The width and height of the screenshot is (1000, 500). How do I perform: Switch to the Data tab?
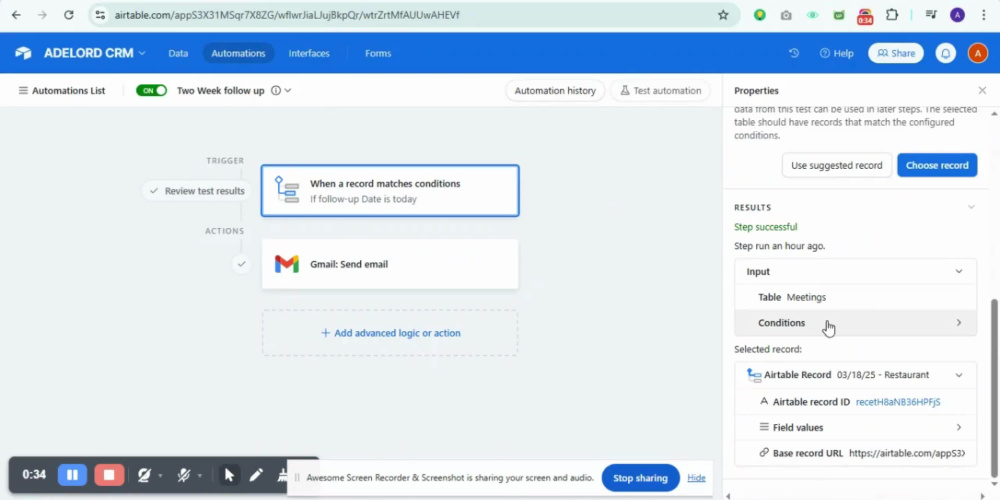tap(178, 53)
